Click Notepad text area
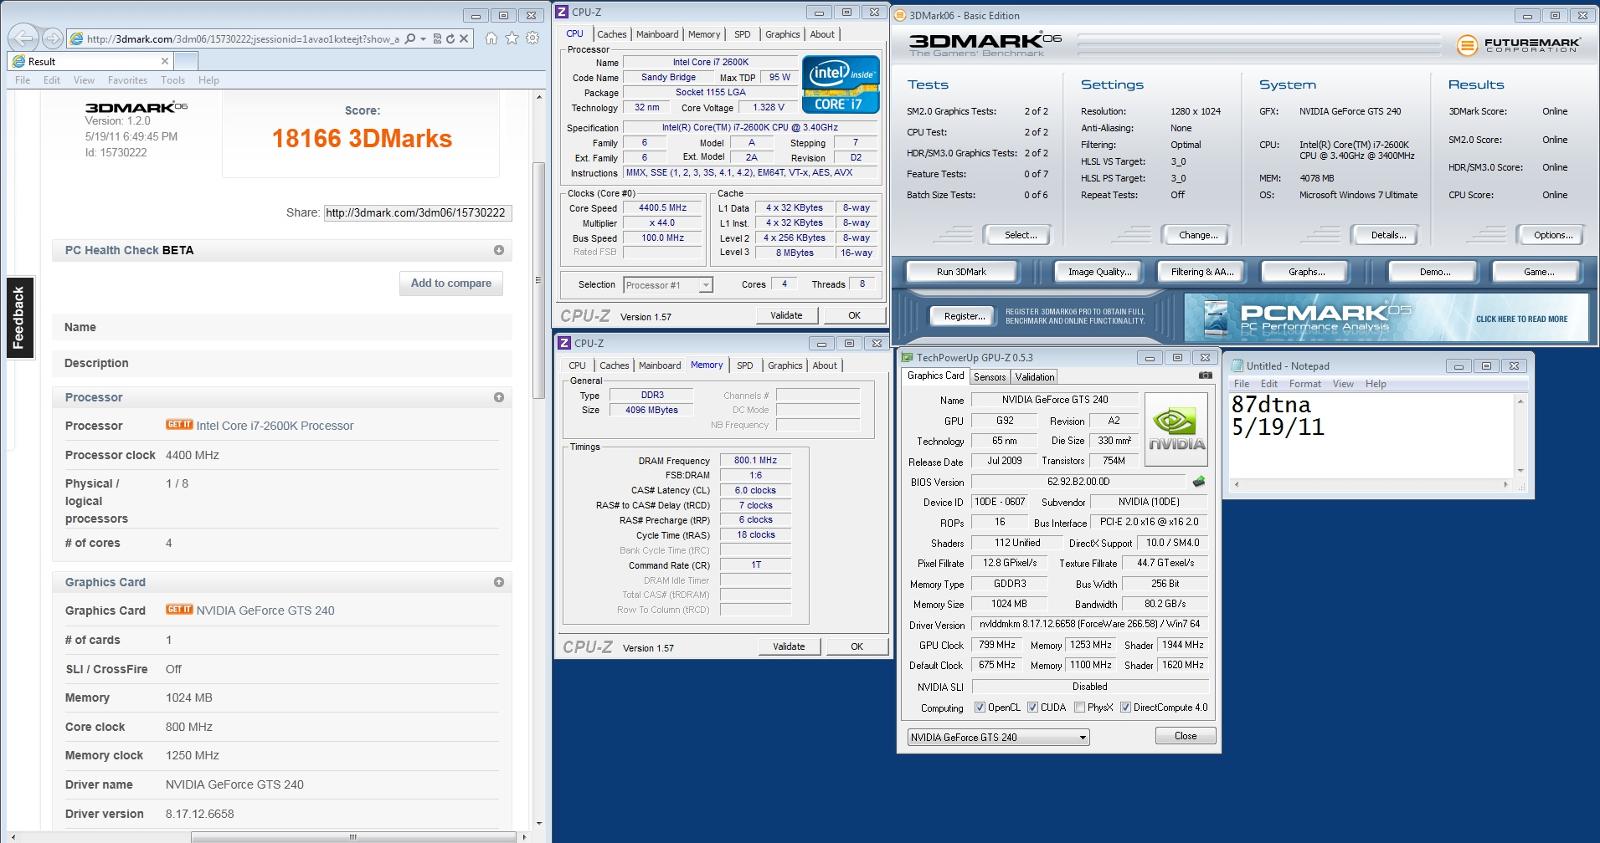Screen dimensions: 1600x843 (1372, 435)
